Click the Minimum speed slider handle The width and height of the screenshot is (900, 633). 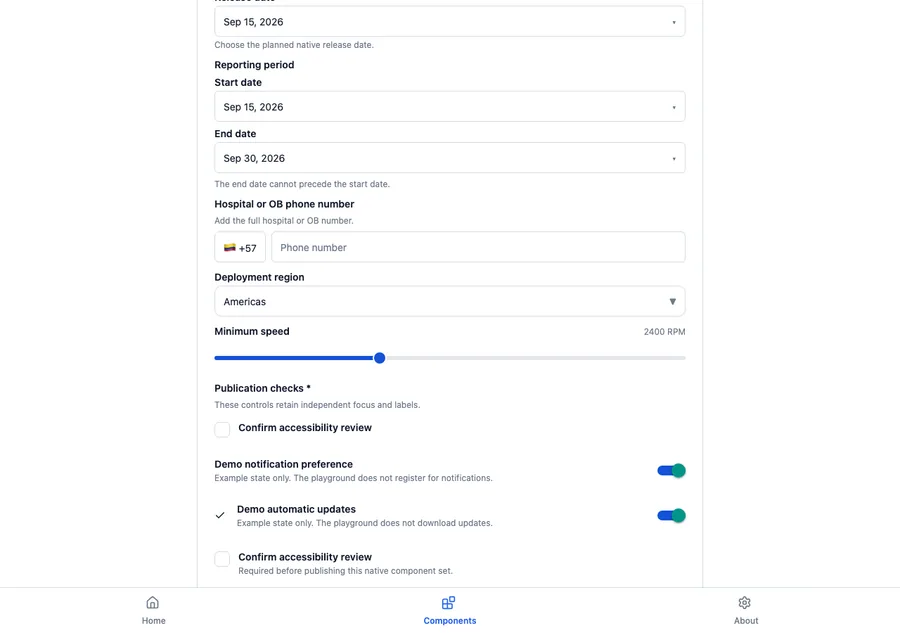pyautogui.click(x=379, y=358)
